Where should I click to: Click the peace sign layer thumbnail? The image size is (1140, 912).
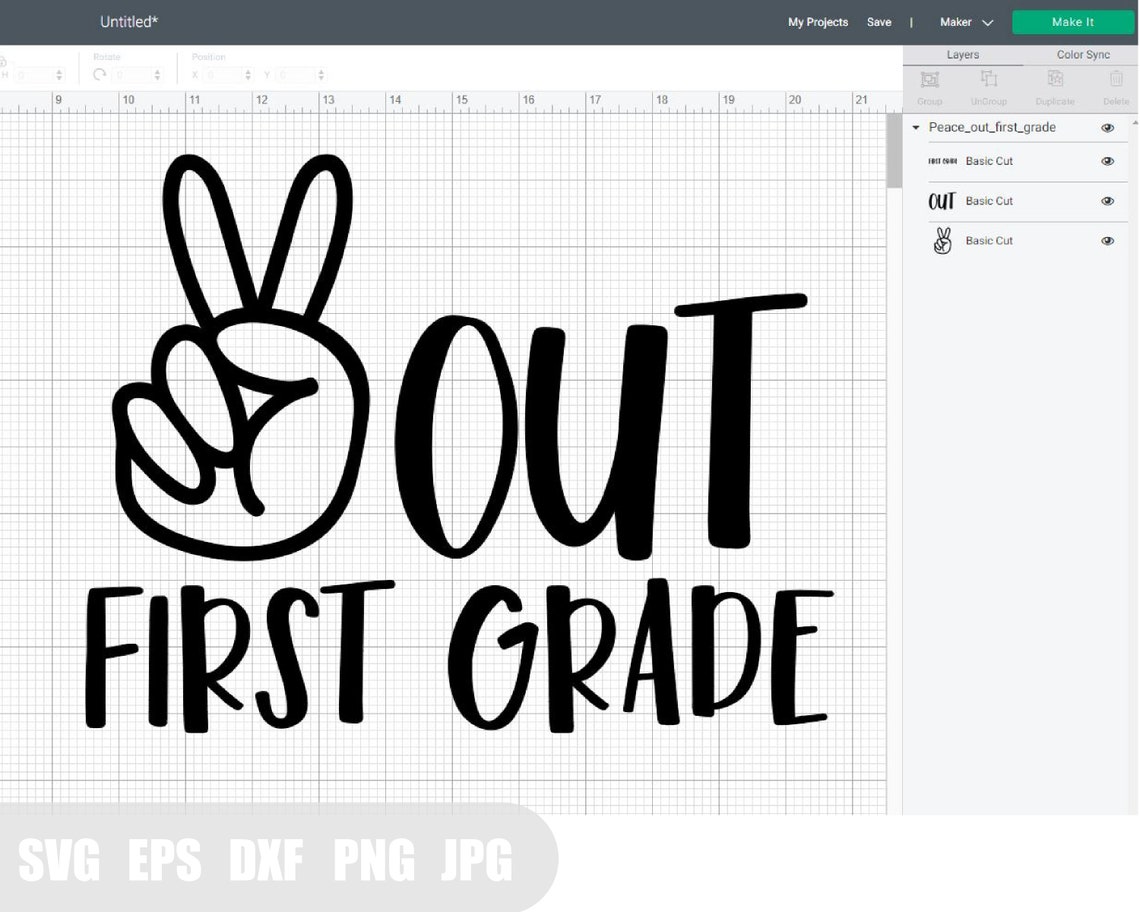point(942,240)
